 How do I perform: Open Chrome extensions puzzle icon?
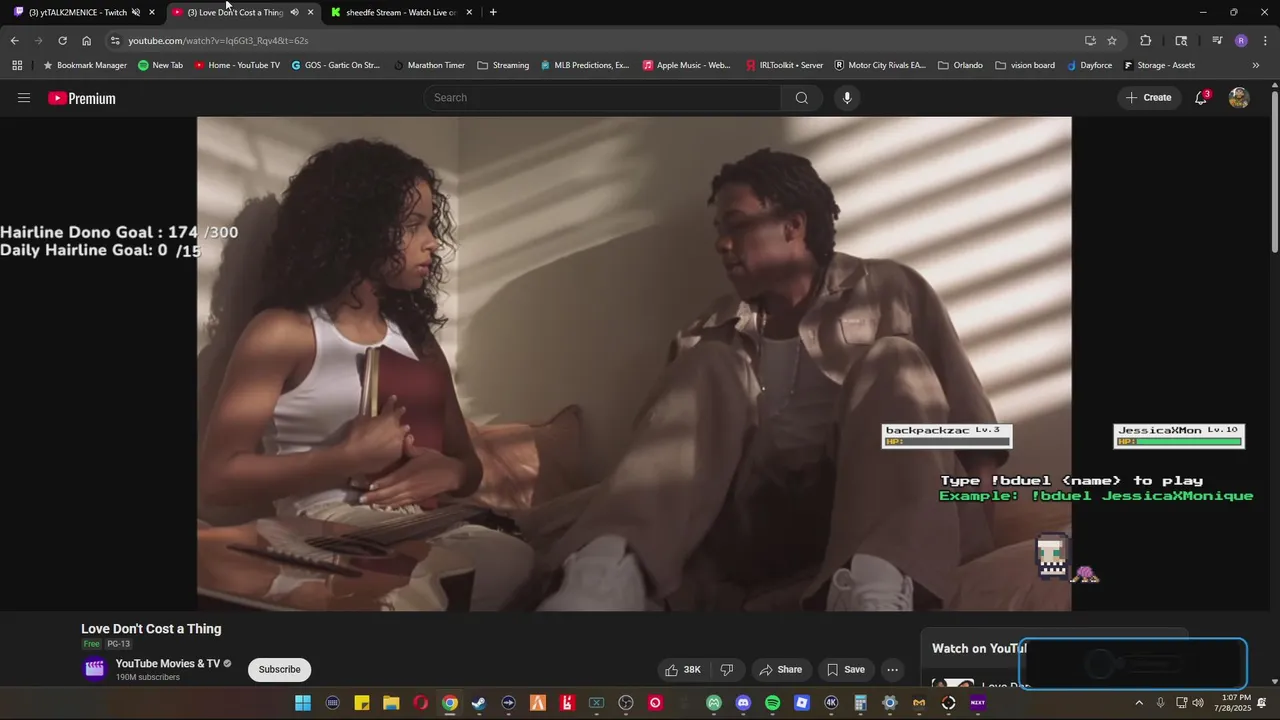pyautogui.click(x=1146, y=41)
